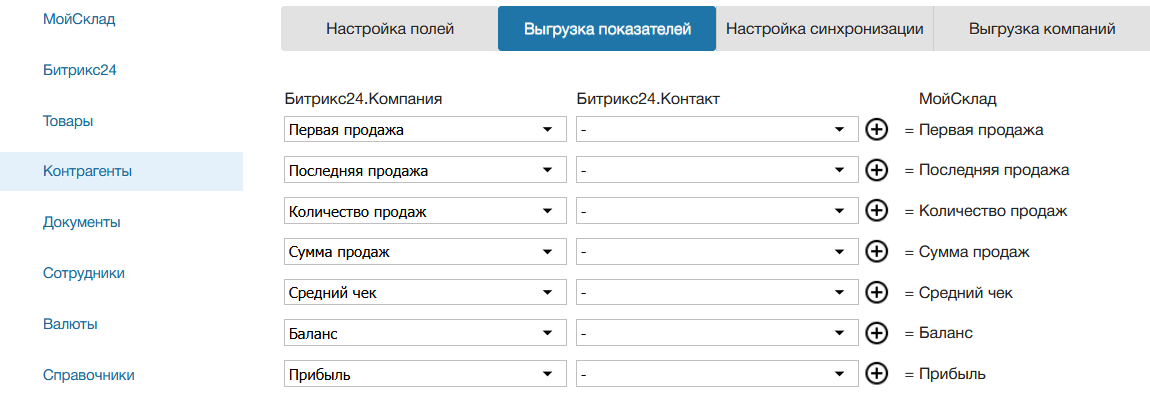Go to the Выгрузка компаний tab

[x=1042, y=29]
